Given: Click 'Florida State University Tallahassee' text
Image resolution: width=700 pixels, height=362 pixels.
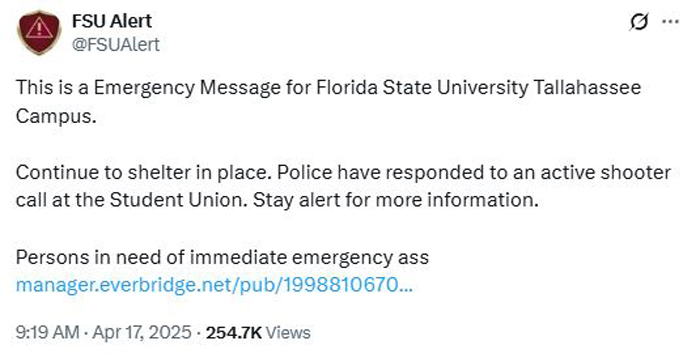Looking at the screenshot, I should click(479, 87).
